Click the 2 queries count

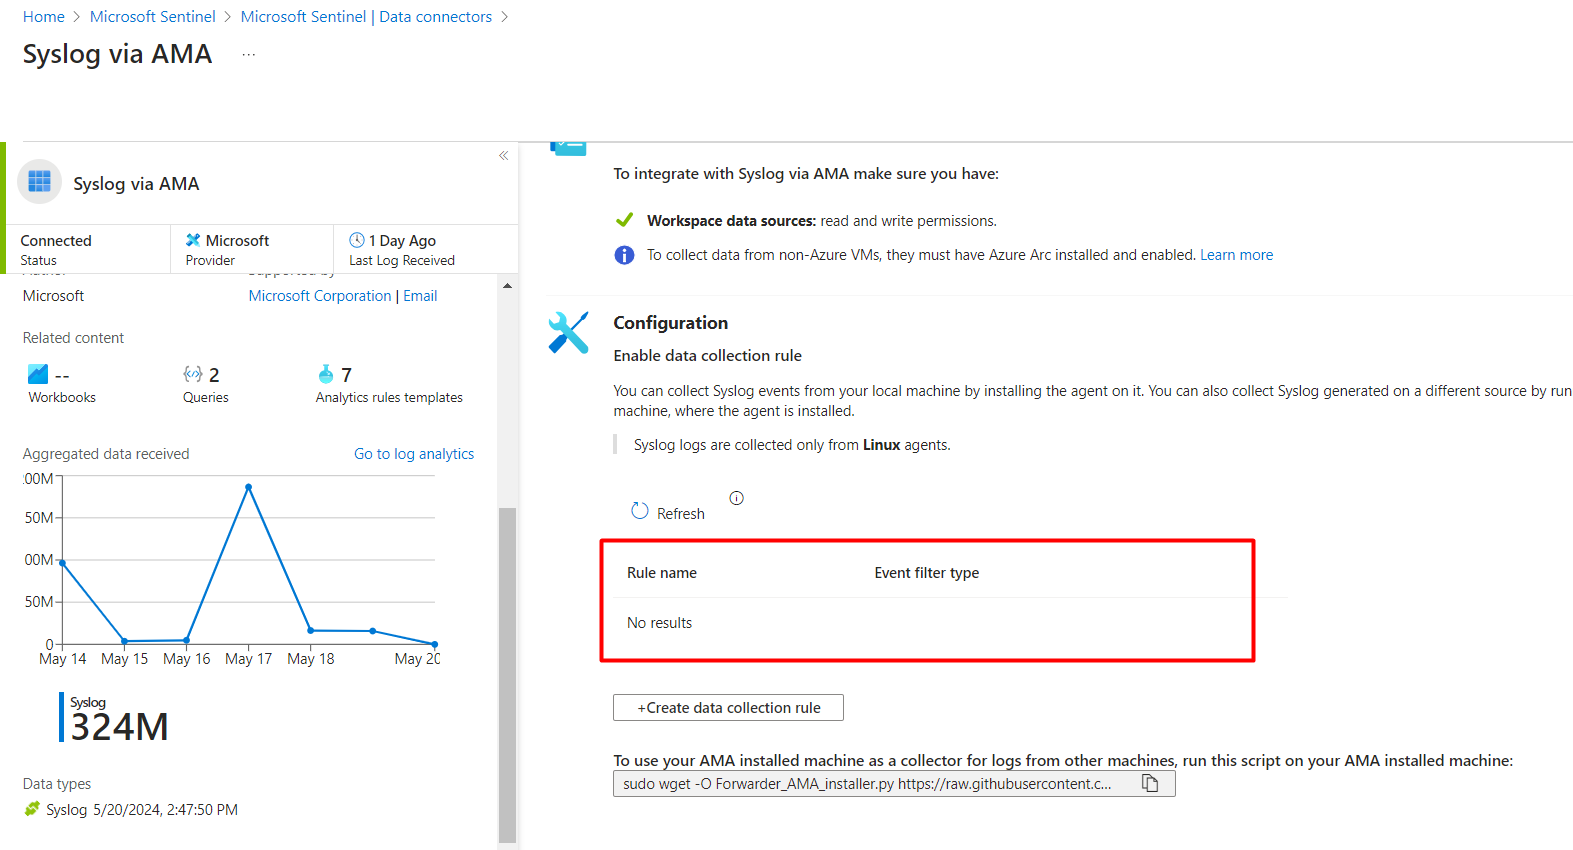[214, 375]
